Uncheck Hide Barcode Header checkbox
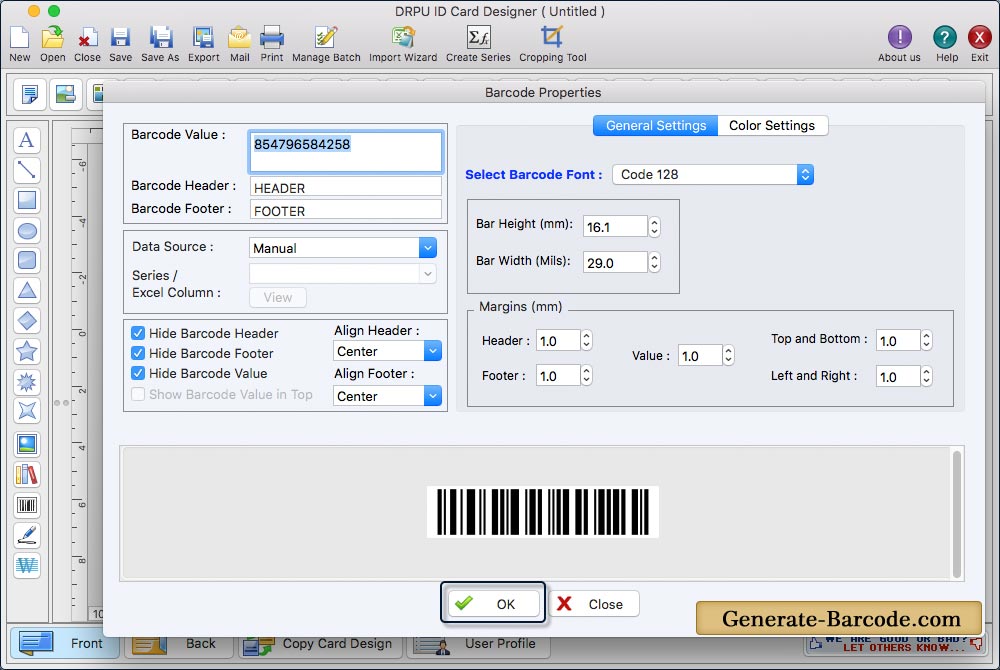This screenshot has height=670, width=1000. click(x=138, y=333)
